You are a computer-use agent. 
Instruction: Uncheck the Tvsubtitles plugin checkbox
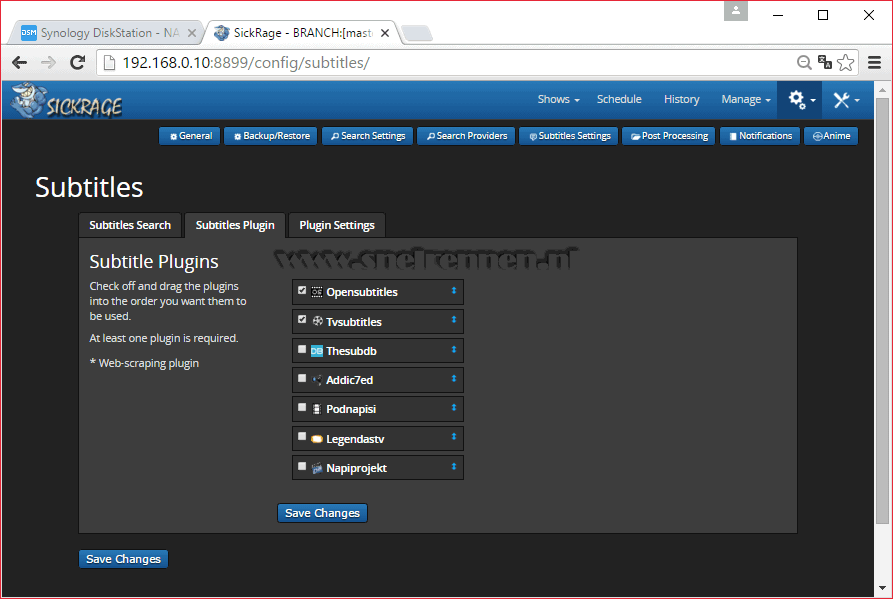pos(302,319)
